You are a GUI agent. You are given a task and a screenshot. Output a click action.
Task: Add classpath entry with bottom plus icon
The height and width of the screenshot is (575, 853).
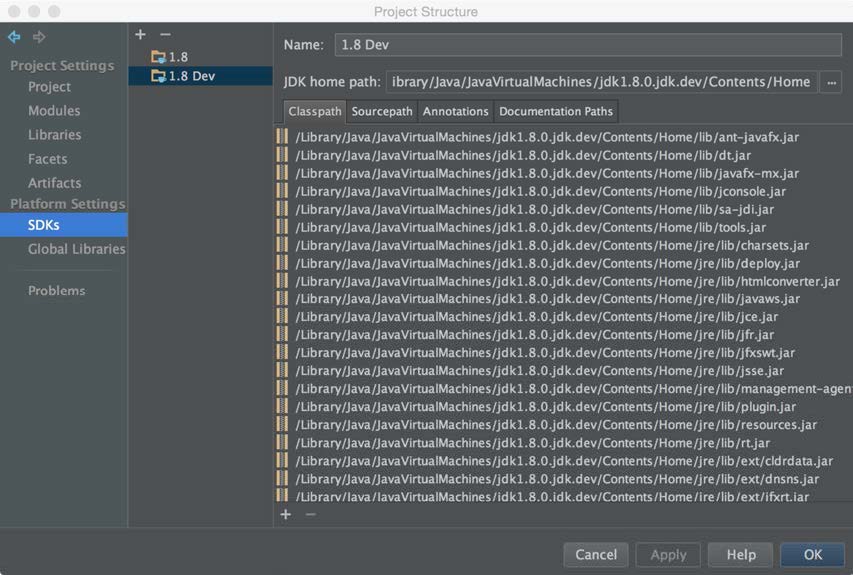tap(286, 514)
